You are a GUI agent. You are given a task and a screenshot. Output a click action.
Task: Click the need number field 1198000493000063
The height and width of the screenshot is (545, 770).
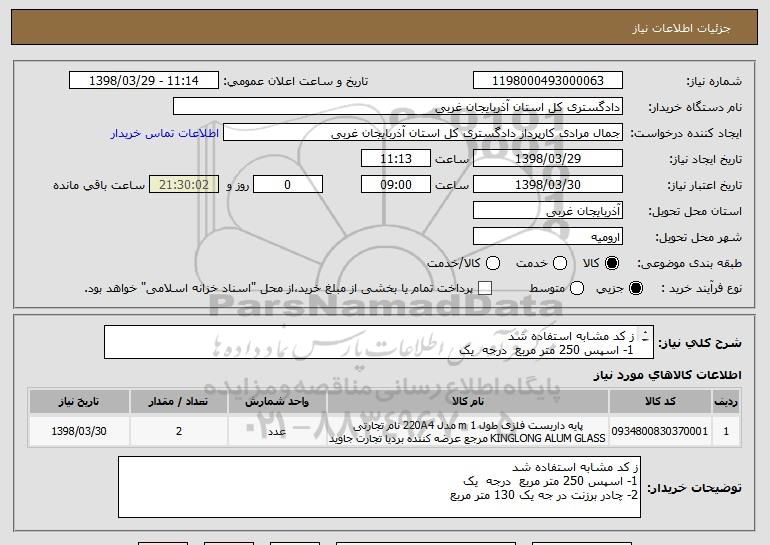coord(548,81)
